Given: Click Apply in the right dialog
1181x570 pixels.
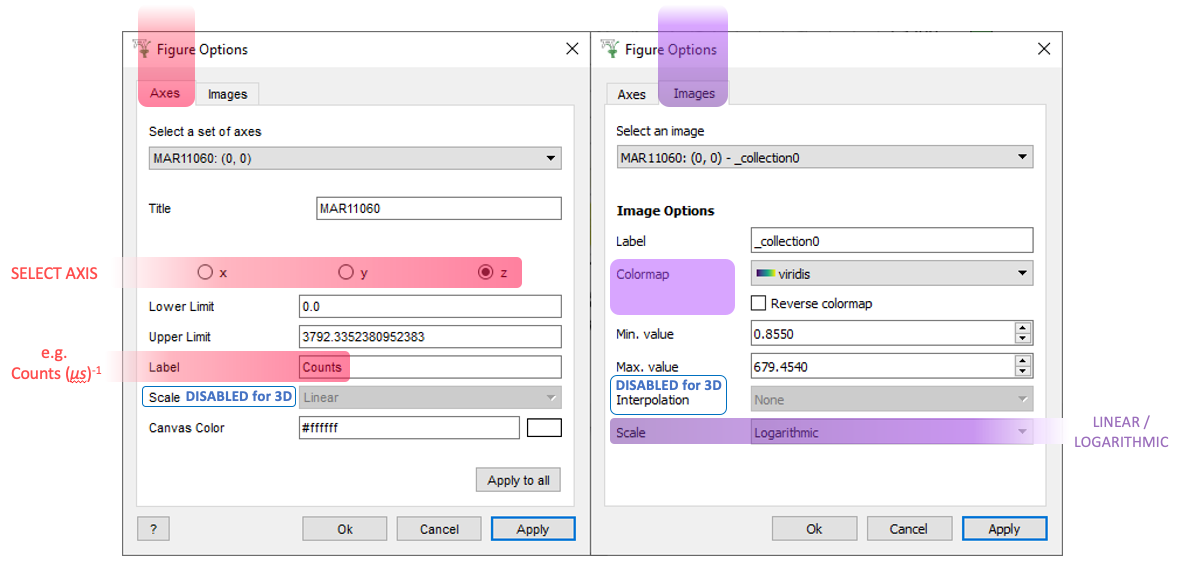Looking at the screenshot, I should click(x=1004, y=529).
